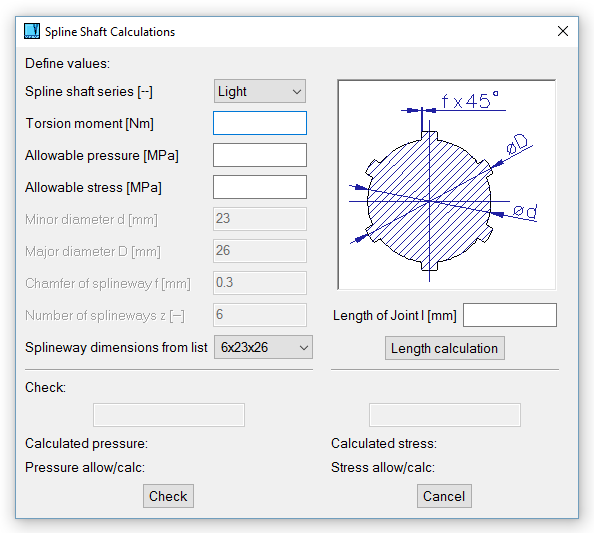The height and width of the screenshot is (533, 594).
Task: Click the stress check result box
Action: click(x=445, y=415)
